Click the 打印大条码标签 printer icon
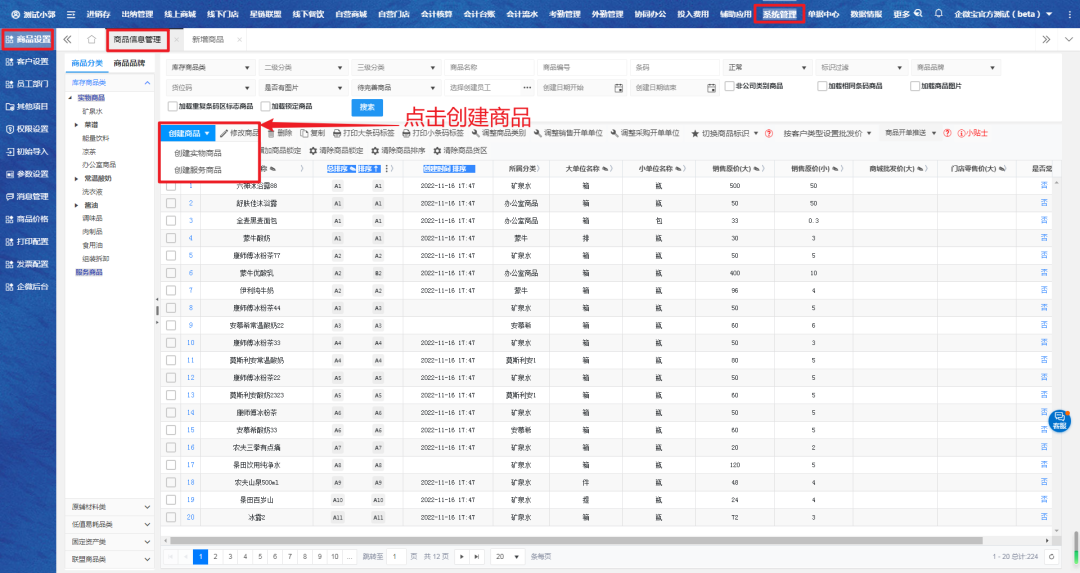Image resolution: width=1080 pixels, height=573 pixels. [337, 133]
